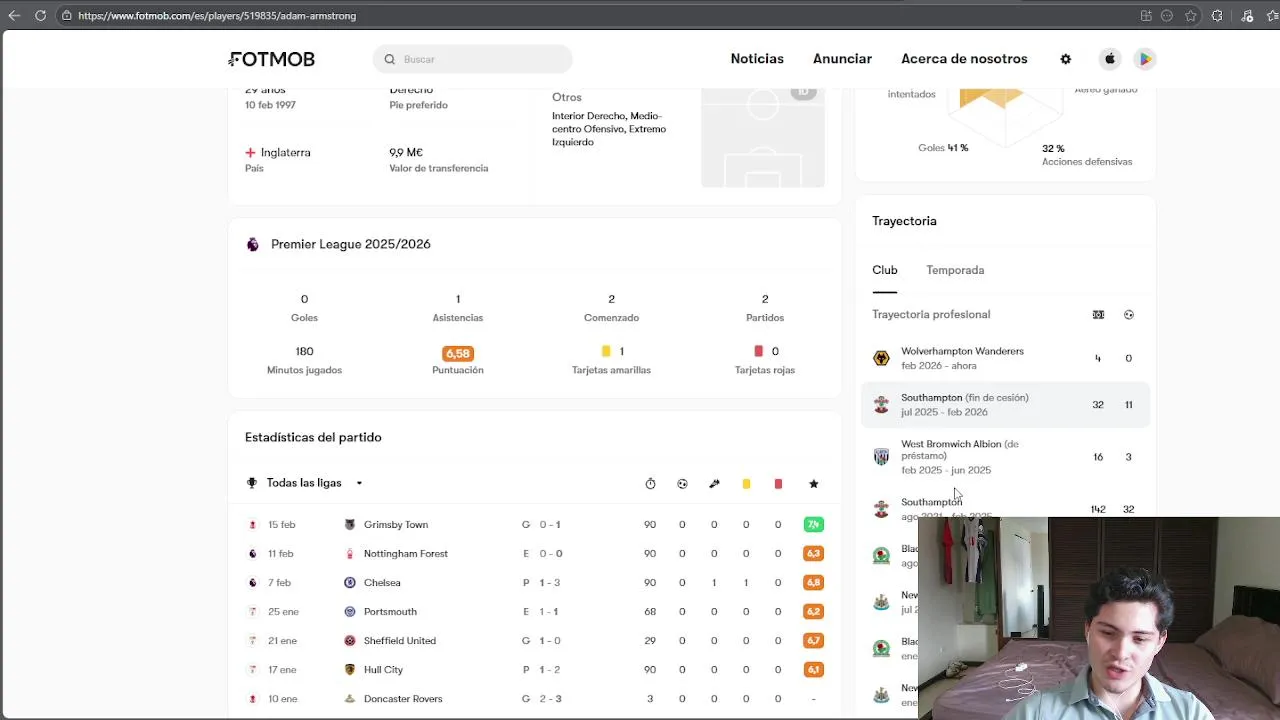This screenshot has height=720, width=1280.
Task: Bookmark page with the star icon
Action: coord(1191,16)
